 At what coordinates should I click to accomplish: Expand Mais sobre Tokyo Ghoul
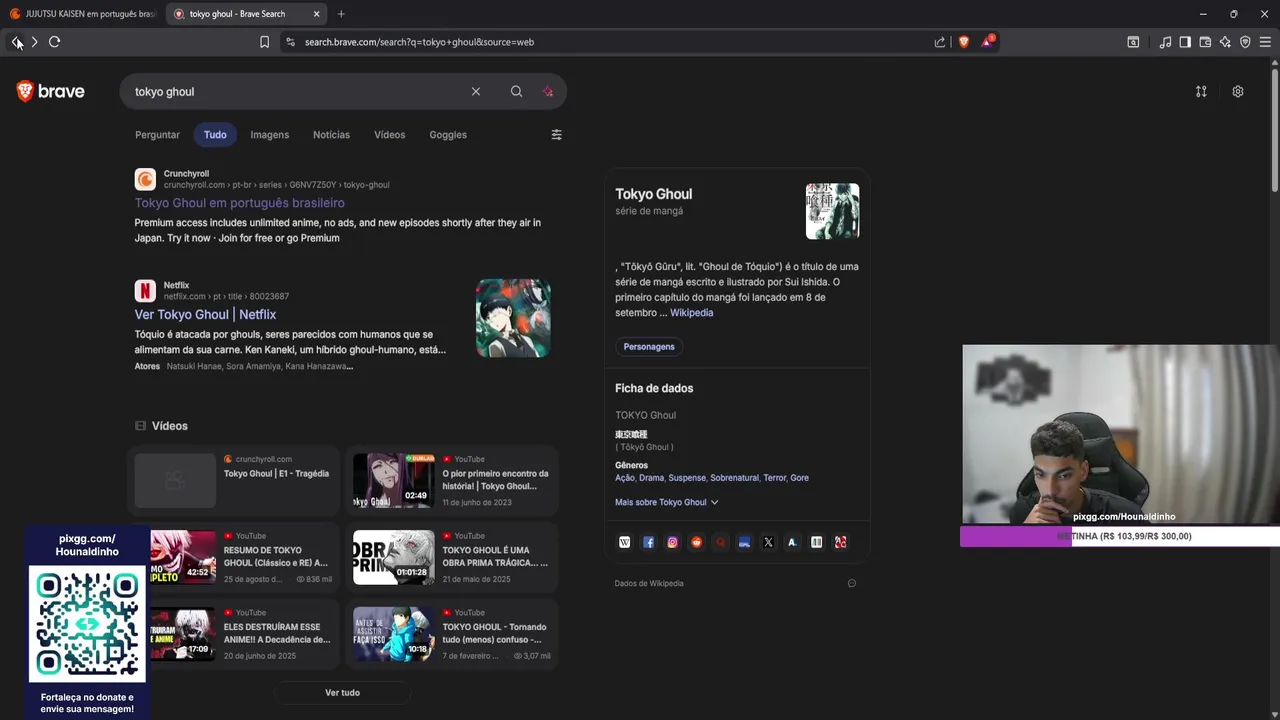pos(666,502)
